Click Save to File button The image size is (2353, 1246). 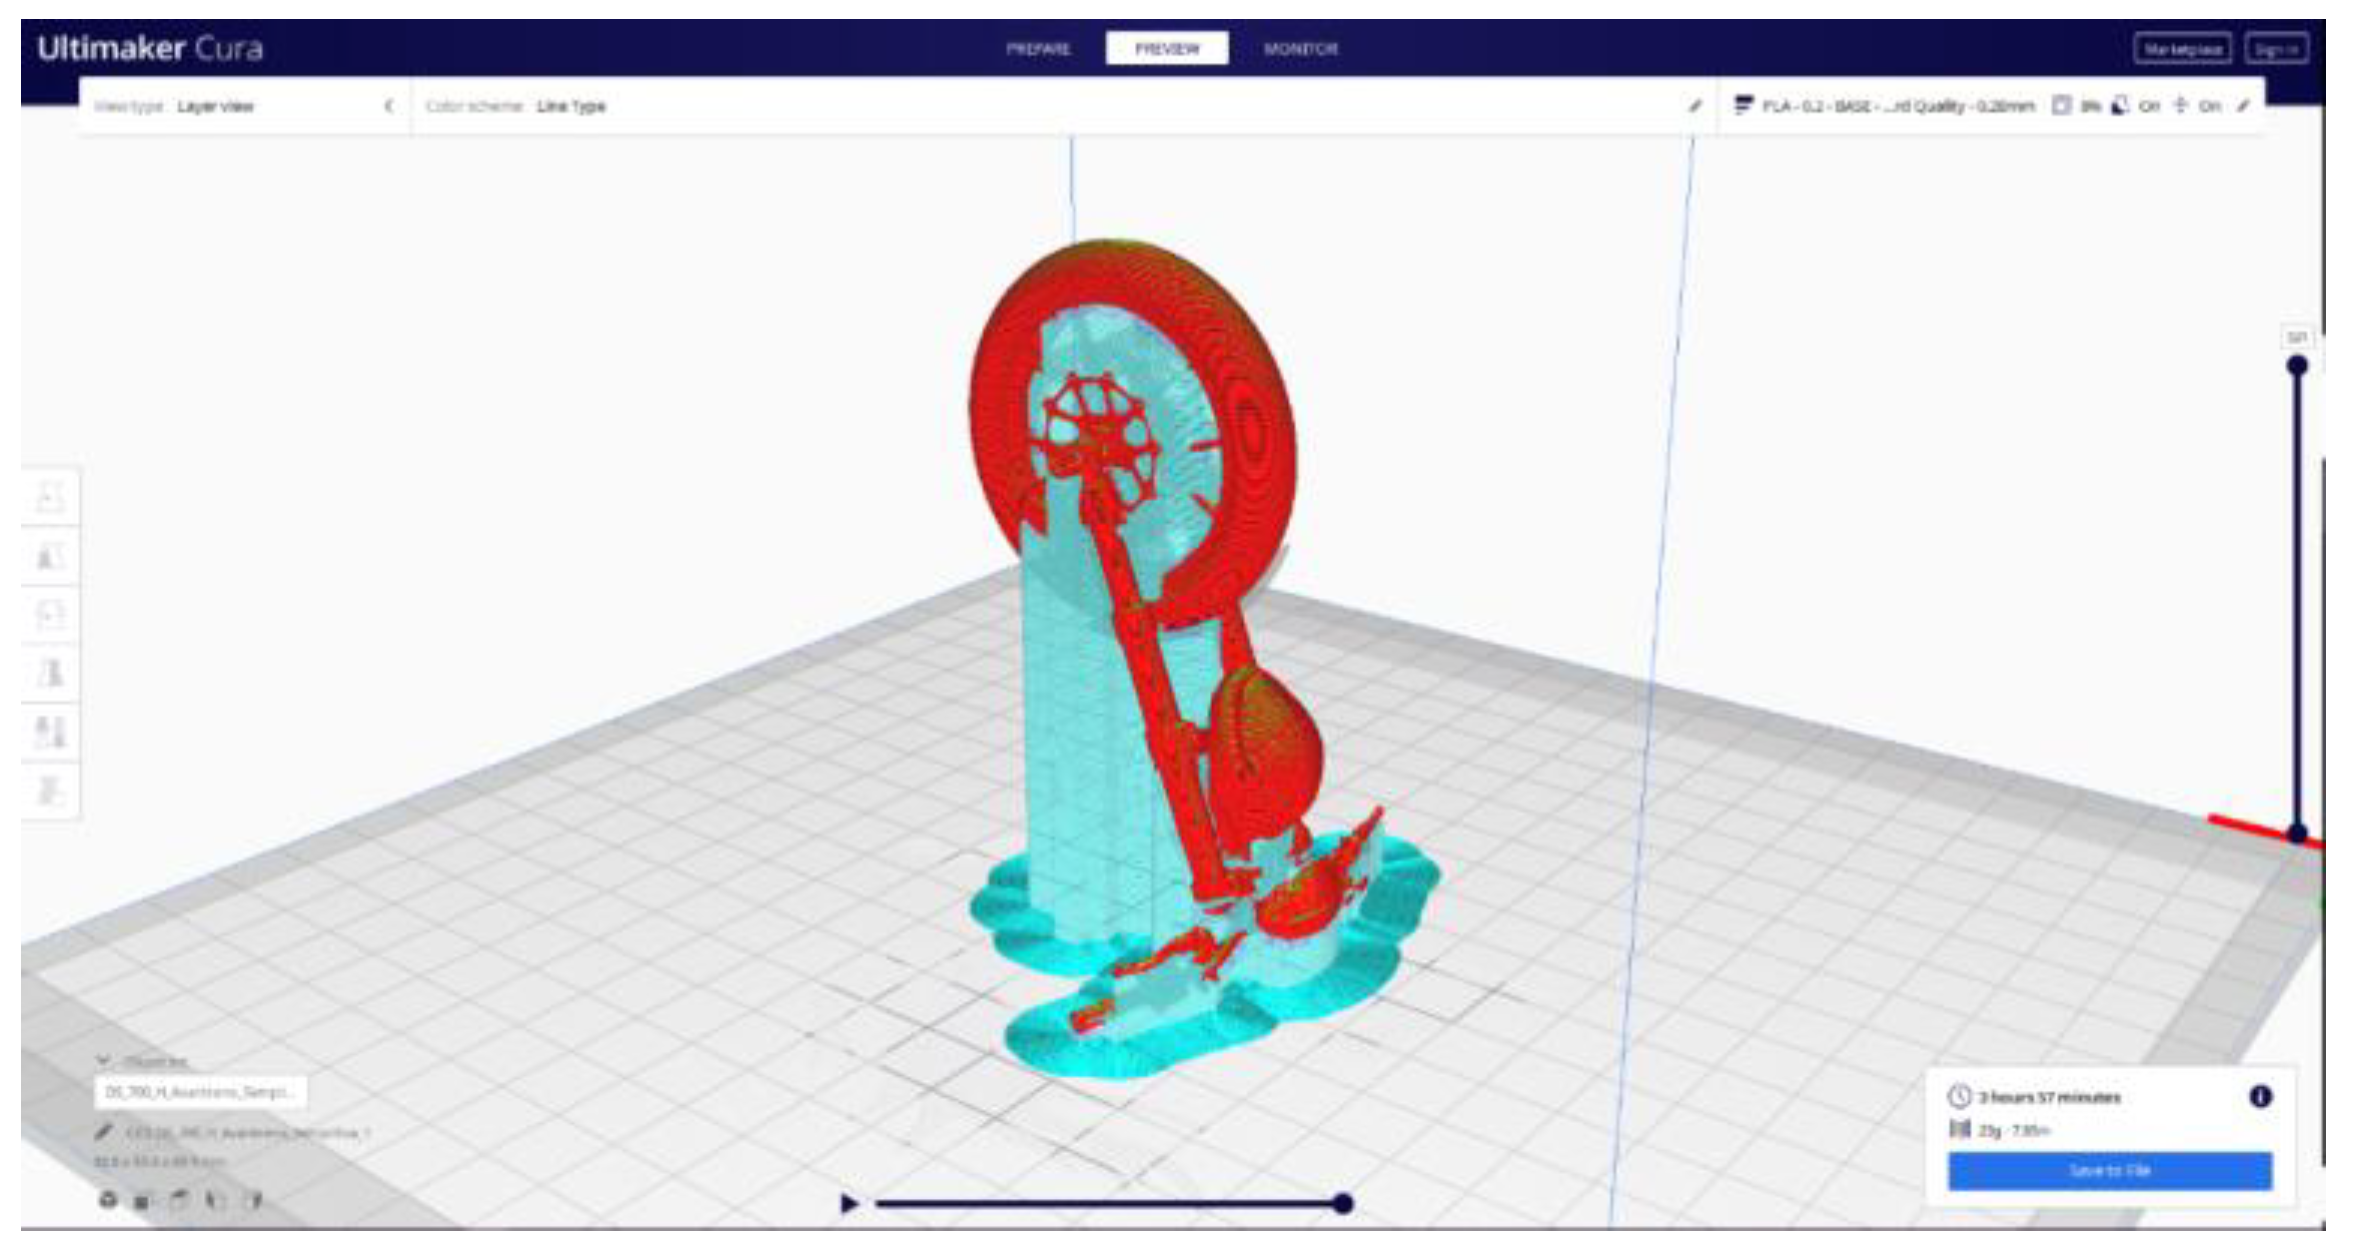pyautogui.click(x=2109, y=1170)
